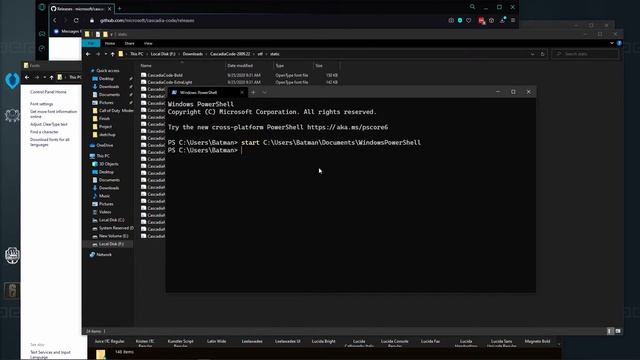Click Explorer up-one-level arrow
This screenshot has width=640, height=360.
tap(113, 54)
